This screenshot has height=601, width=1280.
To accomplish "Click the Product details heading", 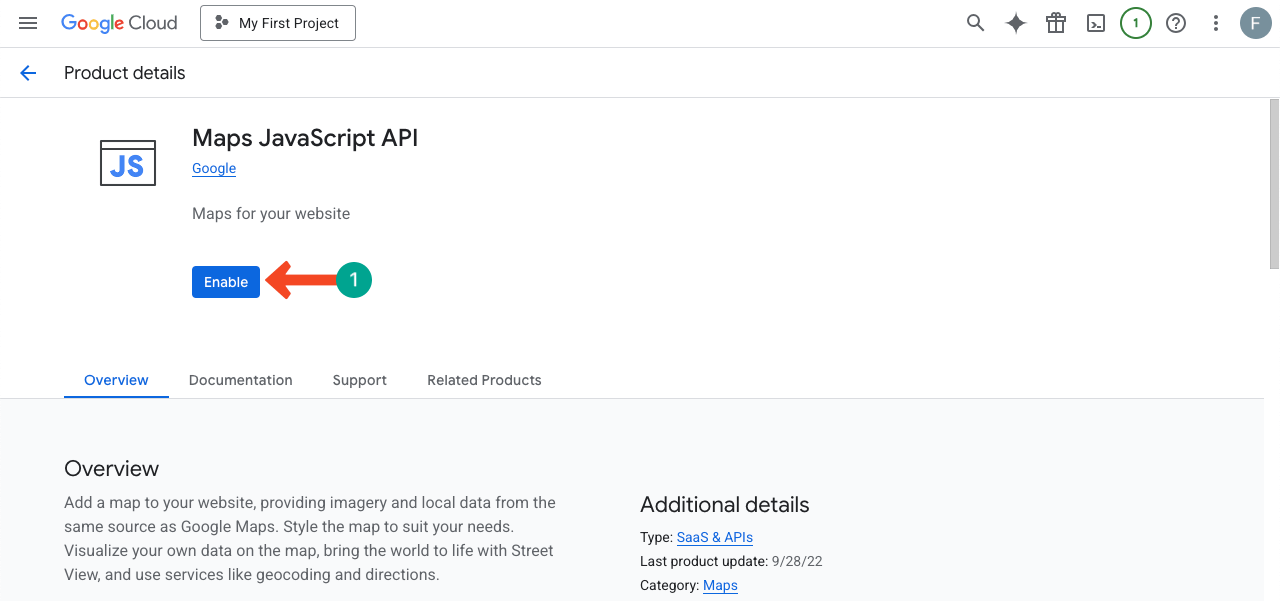I will pyautogui.click(x=125, y=73).
